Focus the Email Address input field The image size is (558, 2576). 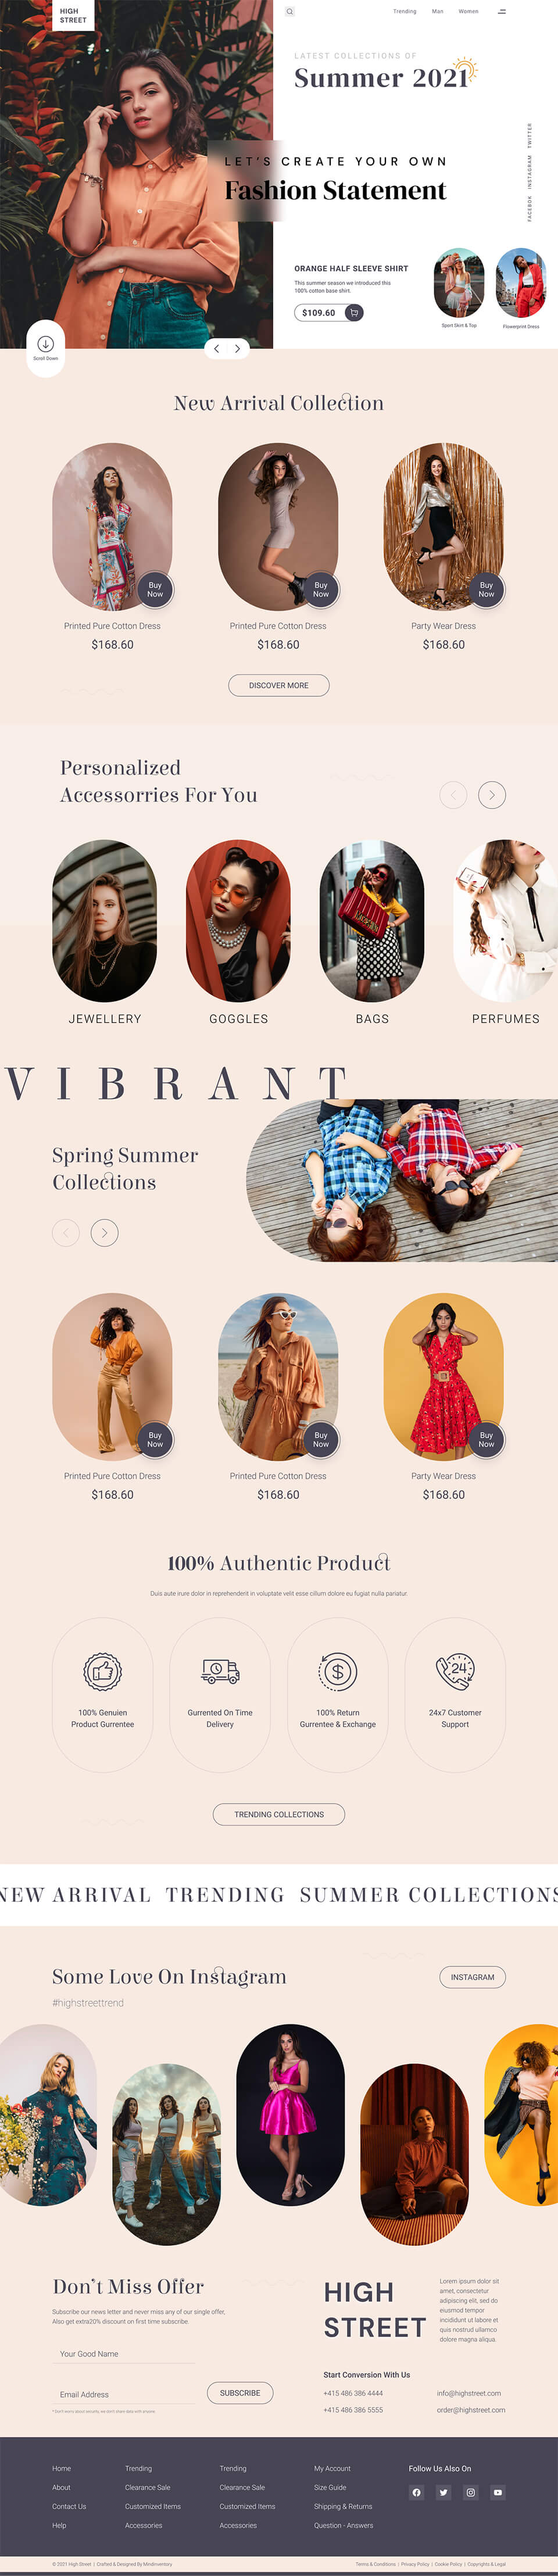coord(124,2394)
